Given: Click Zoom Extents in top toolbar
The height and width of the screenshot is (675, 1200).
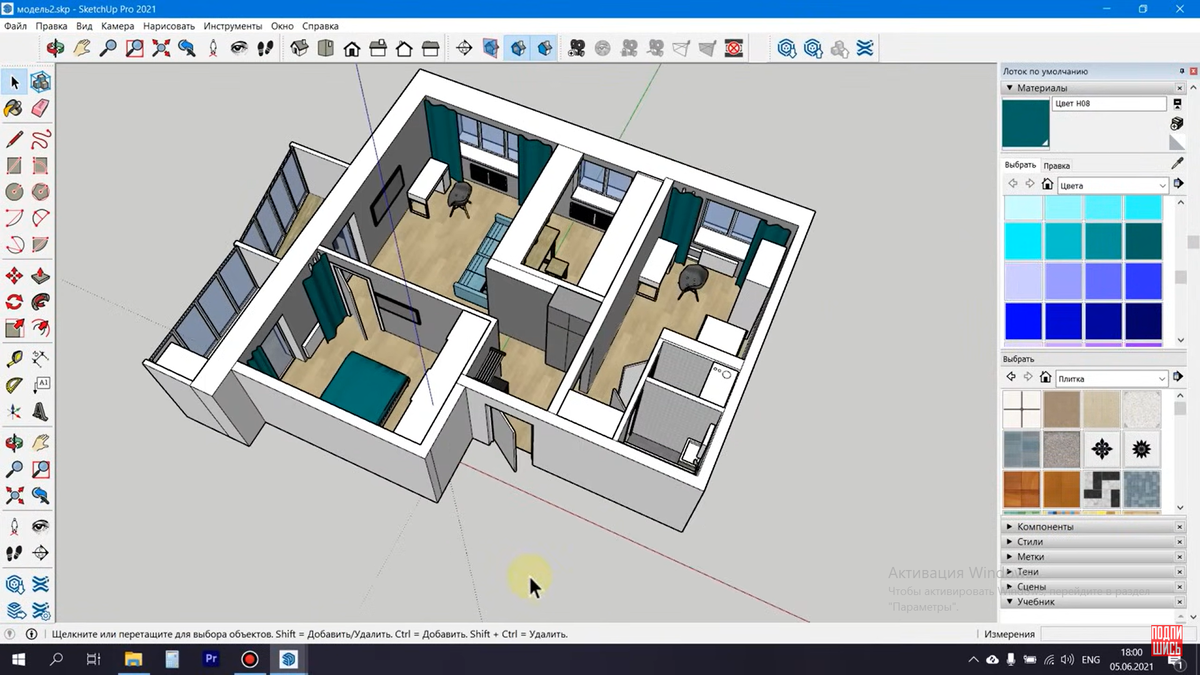Looking at the screenshot, I should [x=161, y=47].
